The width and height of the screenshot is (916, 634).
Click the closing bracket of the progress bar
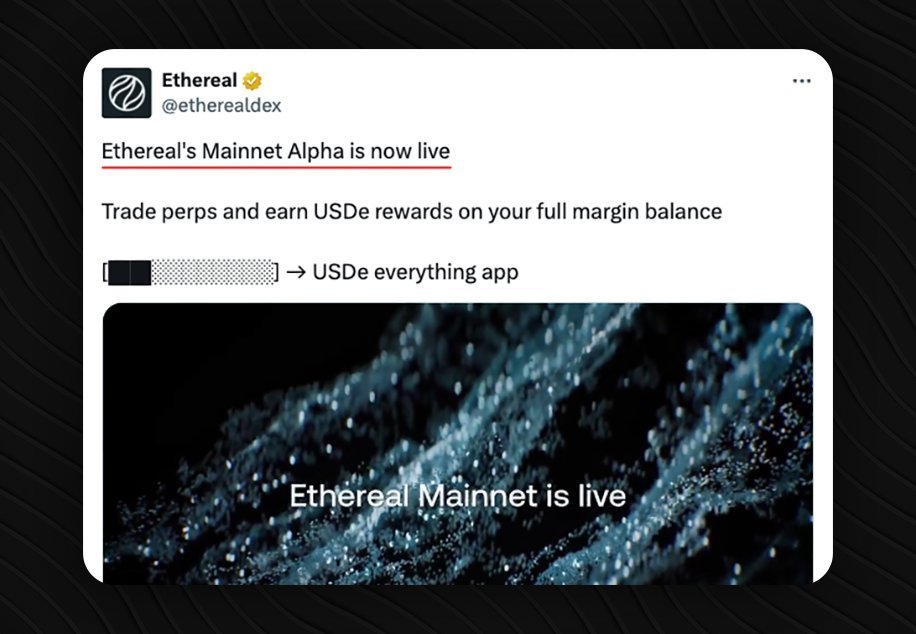pyautogui.click(x=276, y=272)
